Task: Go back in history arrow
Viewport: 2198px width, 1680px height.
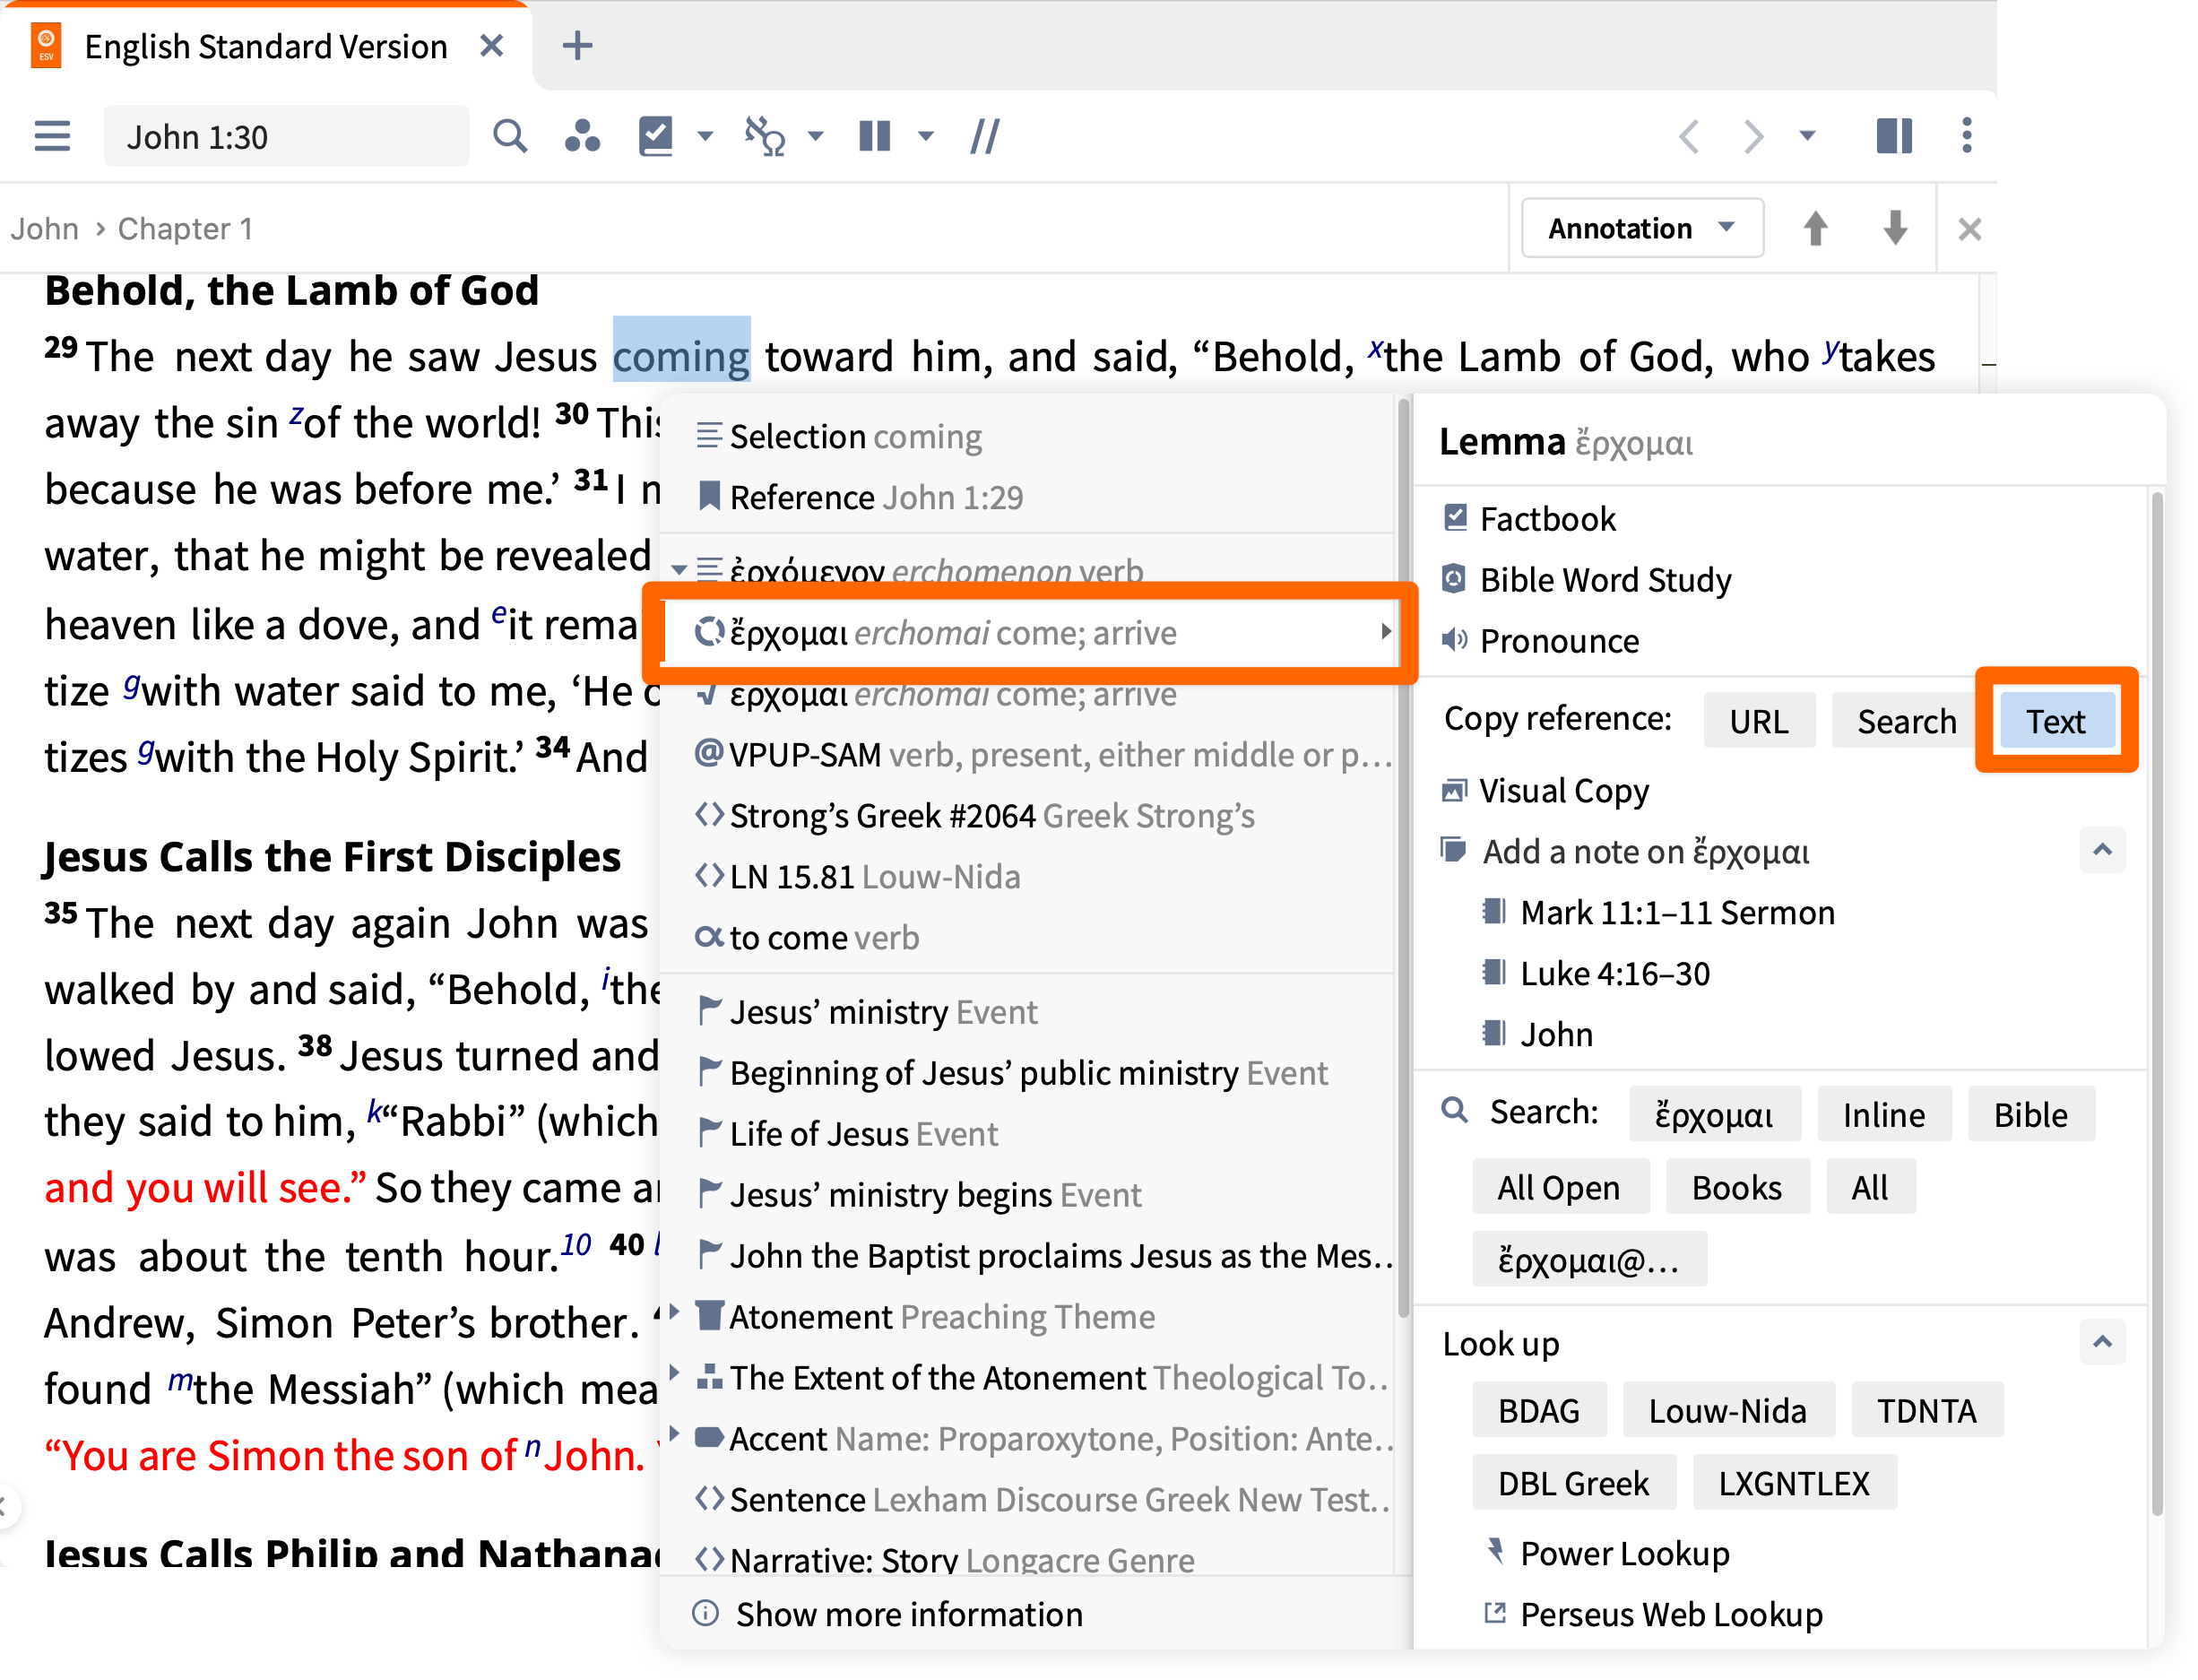Action: [x=1689, y=136]
